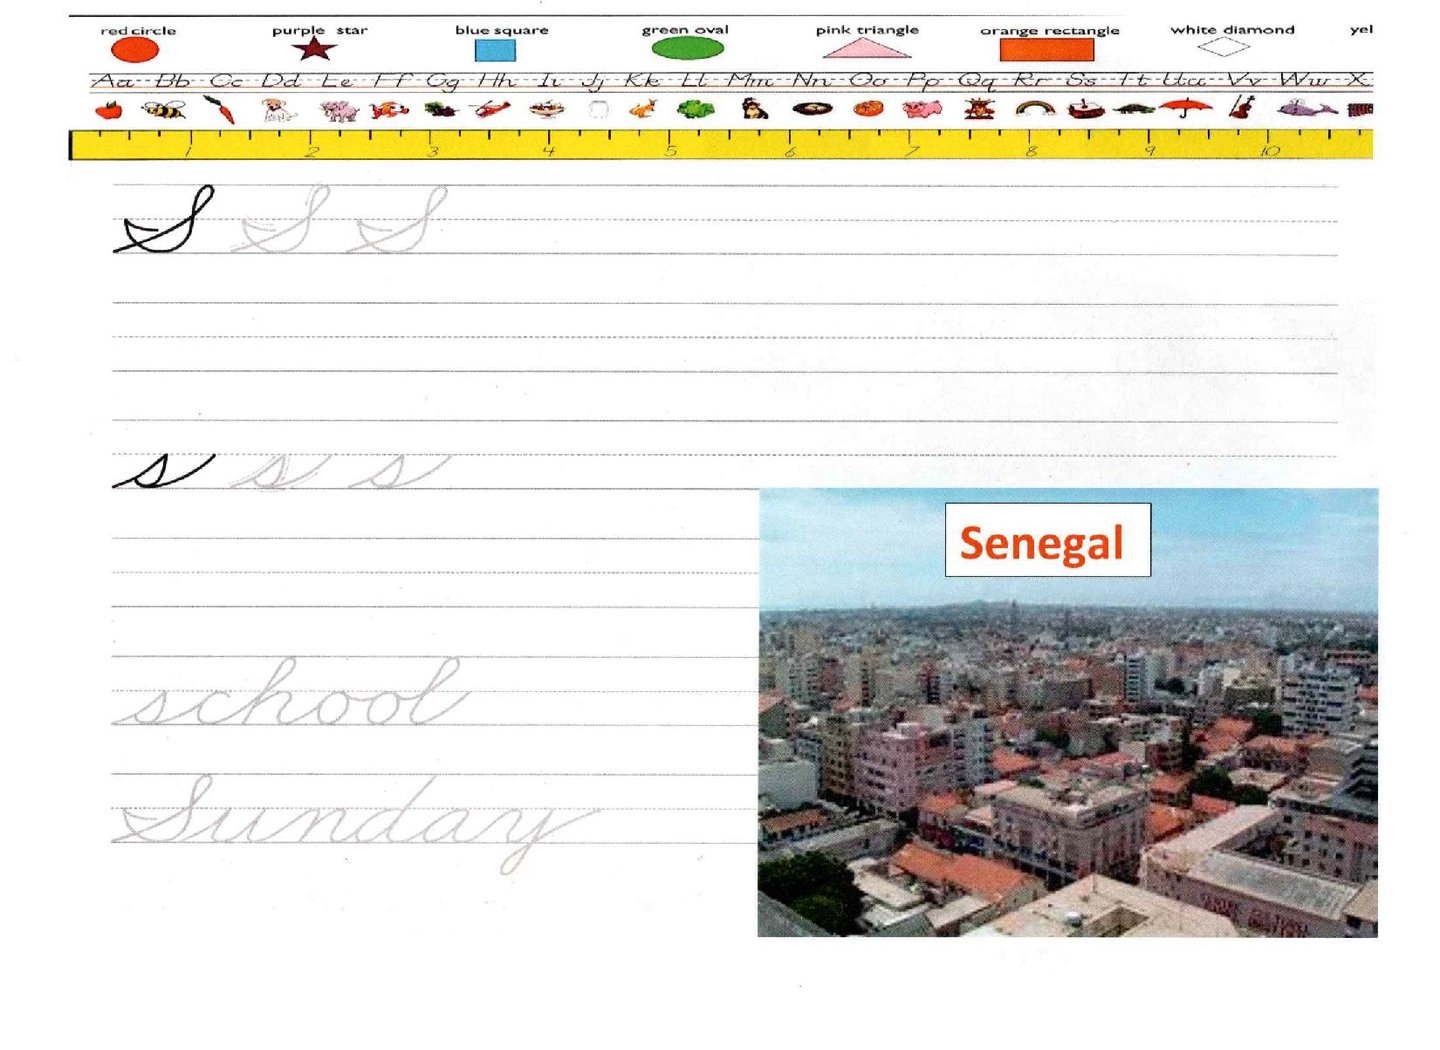Click the red circle shape
This screenshot has height=1050, width=1440.
point(135,50)
